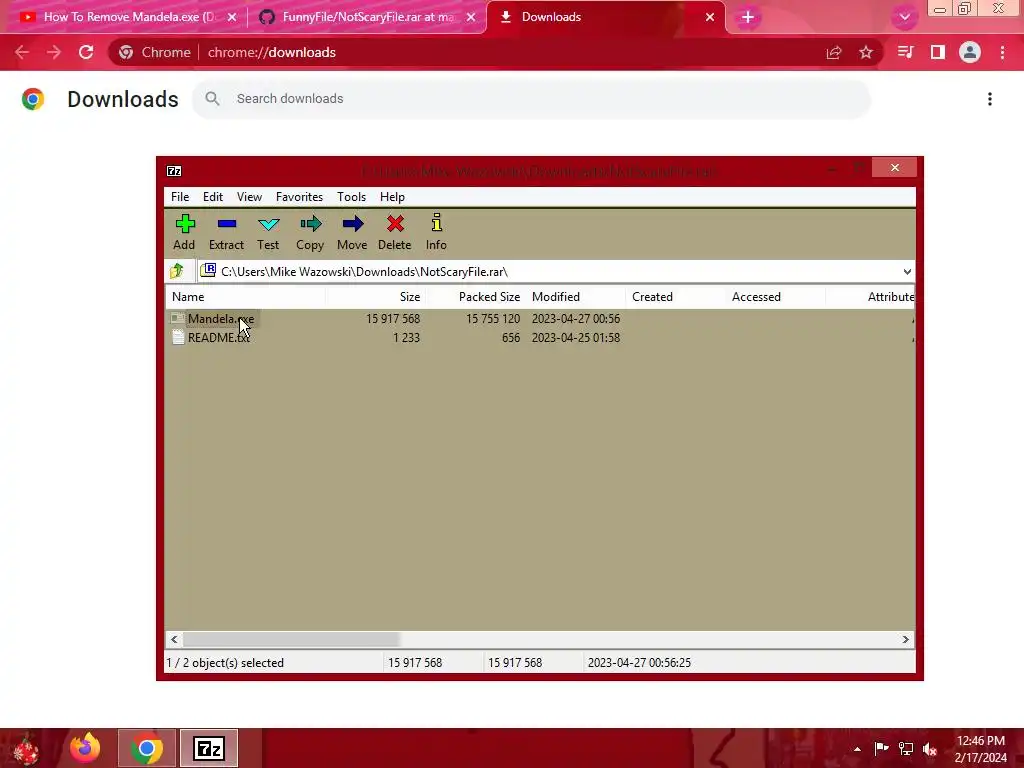Expand the archive path dropdown arrow
The width and height of the screenshot is (1024, 768).
(906, 272)
